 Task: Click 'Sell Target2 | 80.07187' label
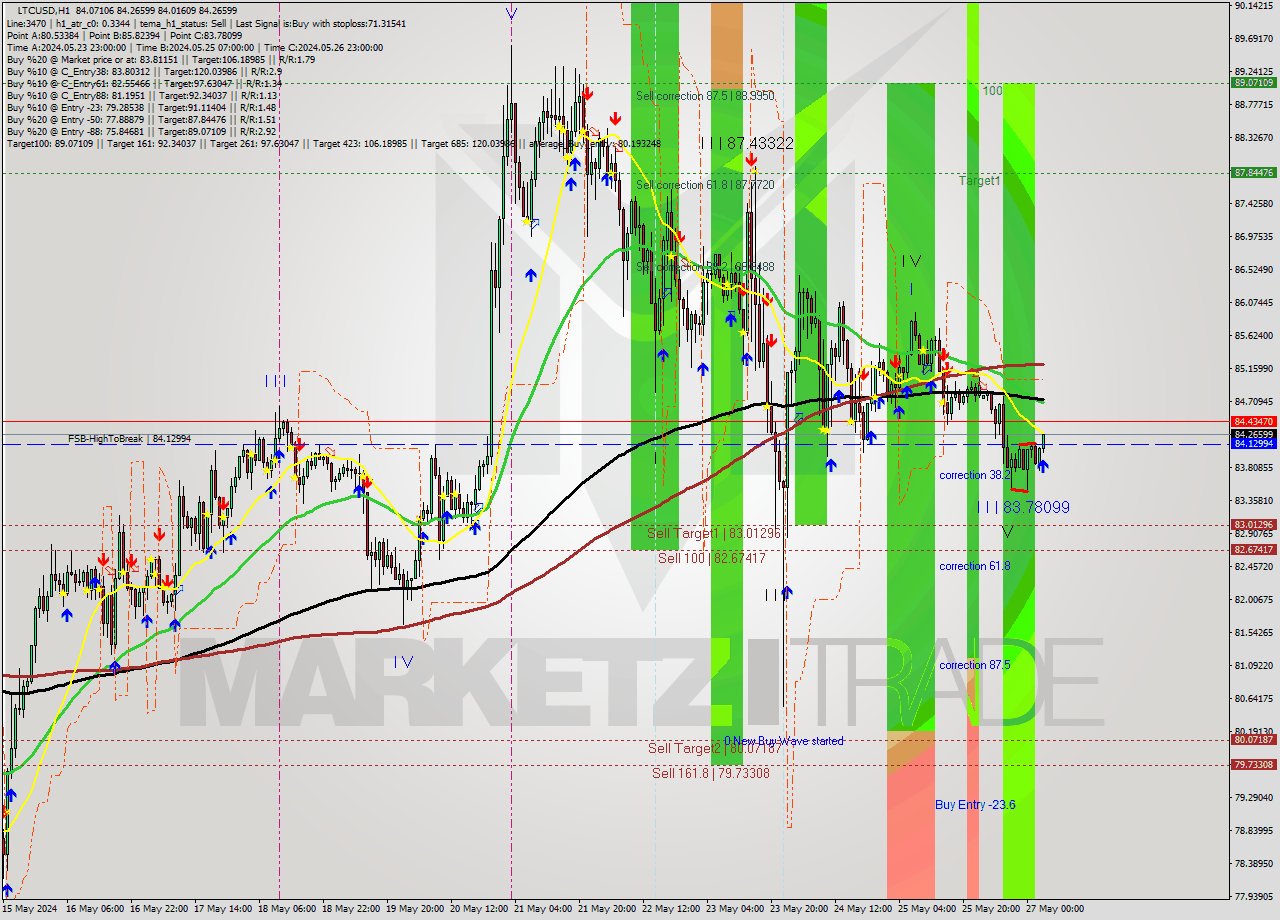click(714, 748)
